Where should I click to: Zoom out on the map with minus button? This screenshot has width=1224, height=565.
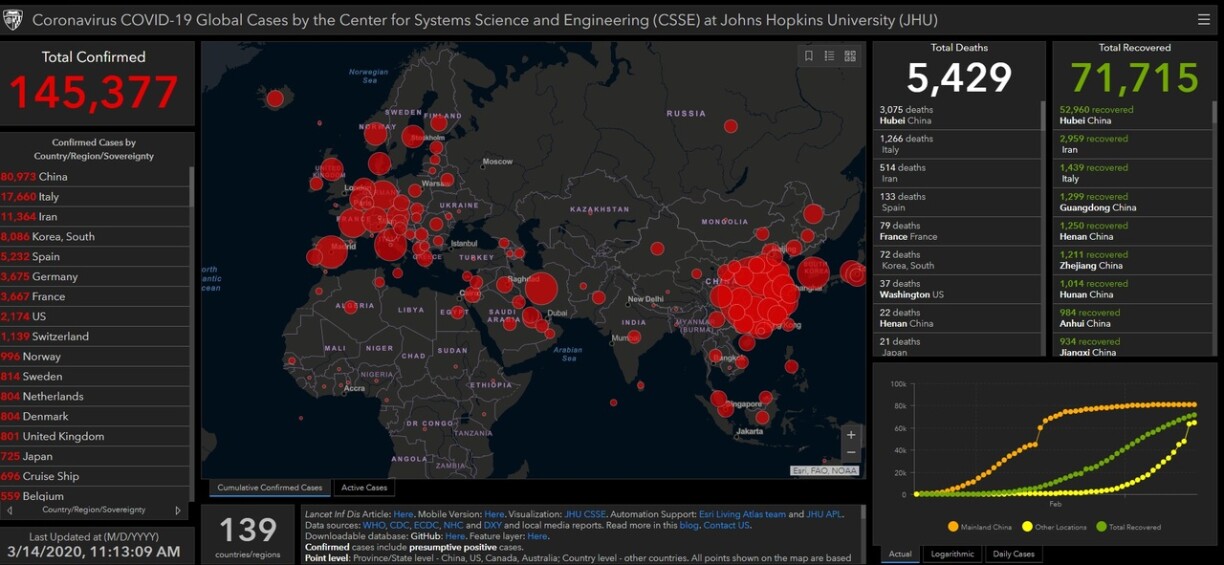[851, 453]
